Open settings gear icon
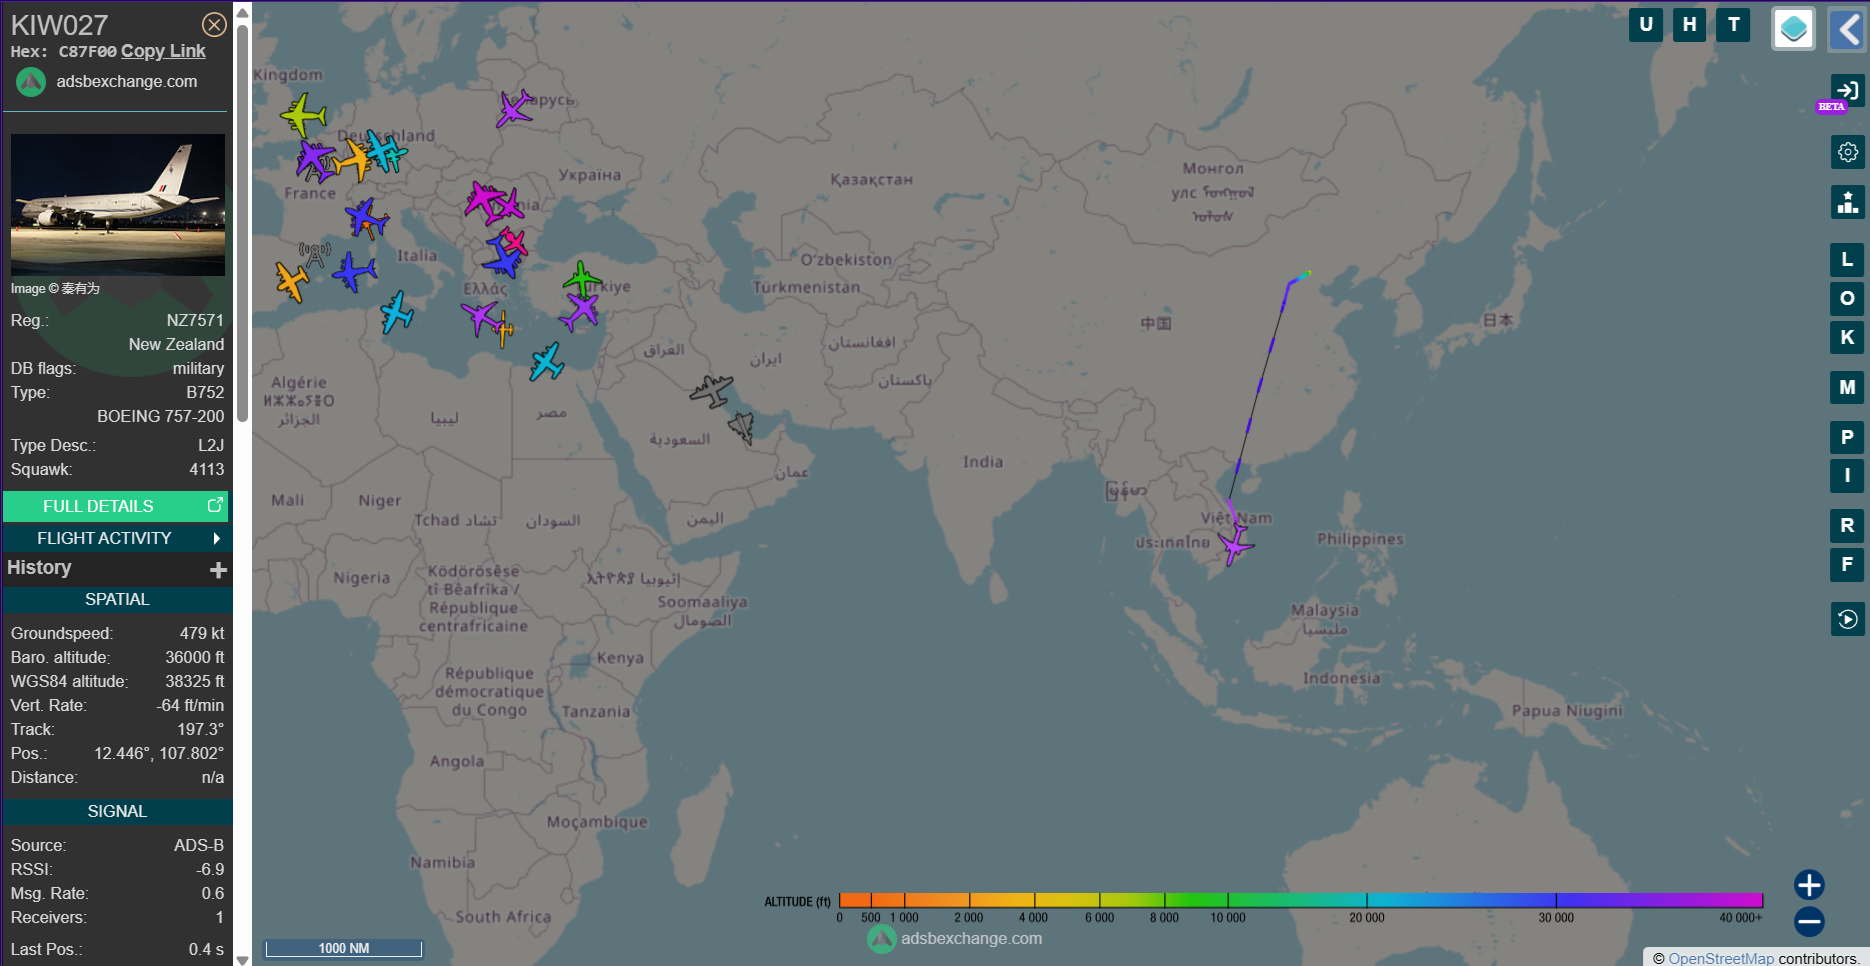The height and width of the screenshot is (966, 1870). click(x=1847, y=152)
